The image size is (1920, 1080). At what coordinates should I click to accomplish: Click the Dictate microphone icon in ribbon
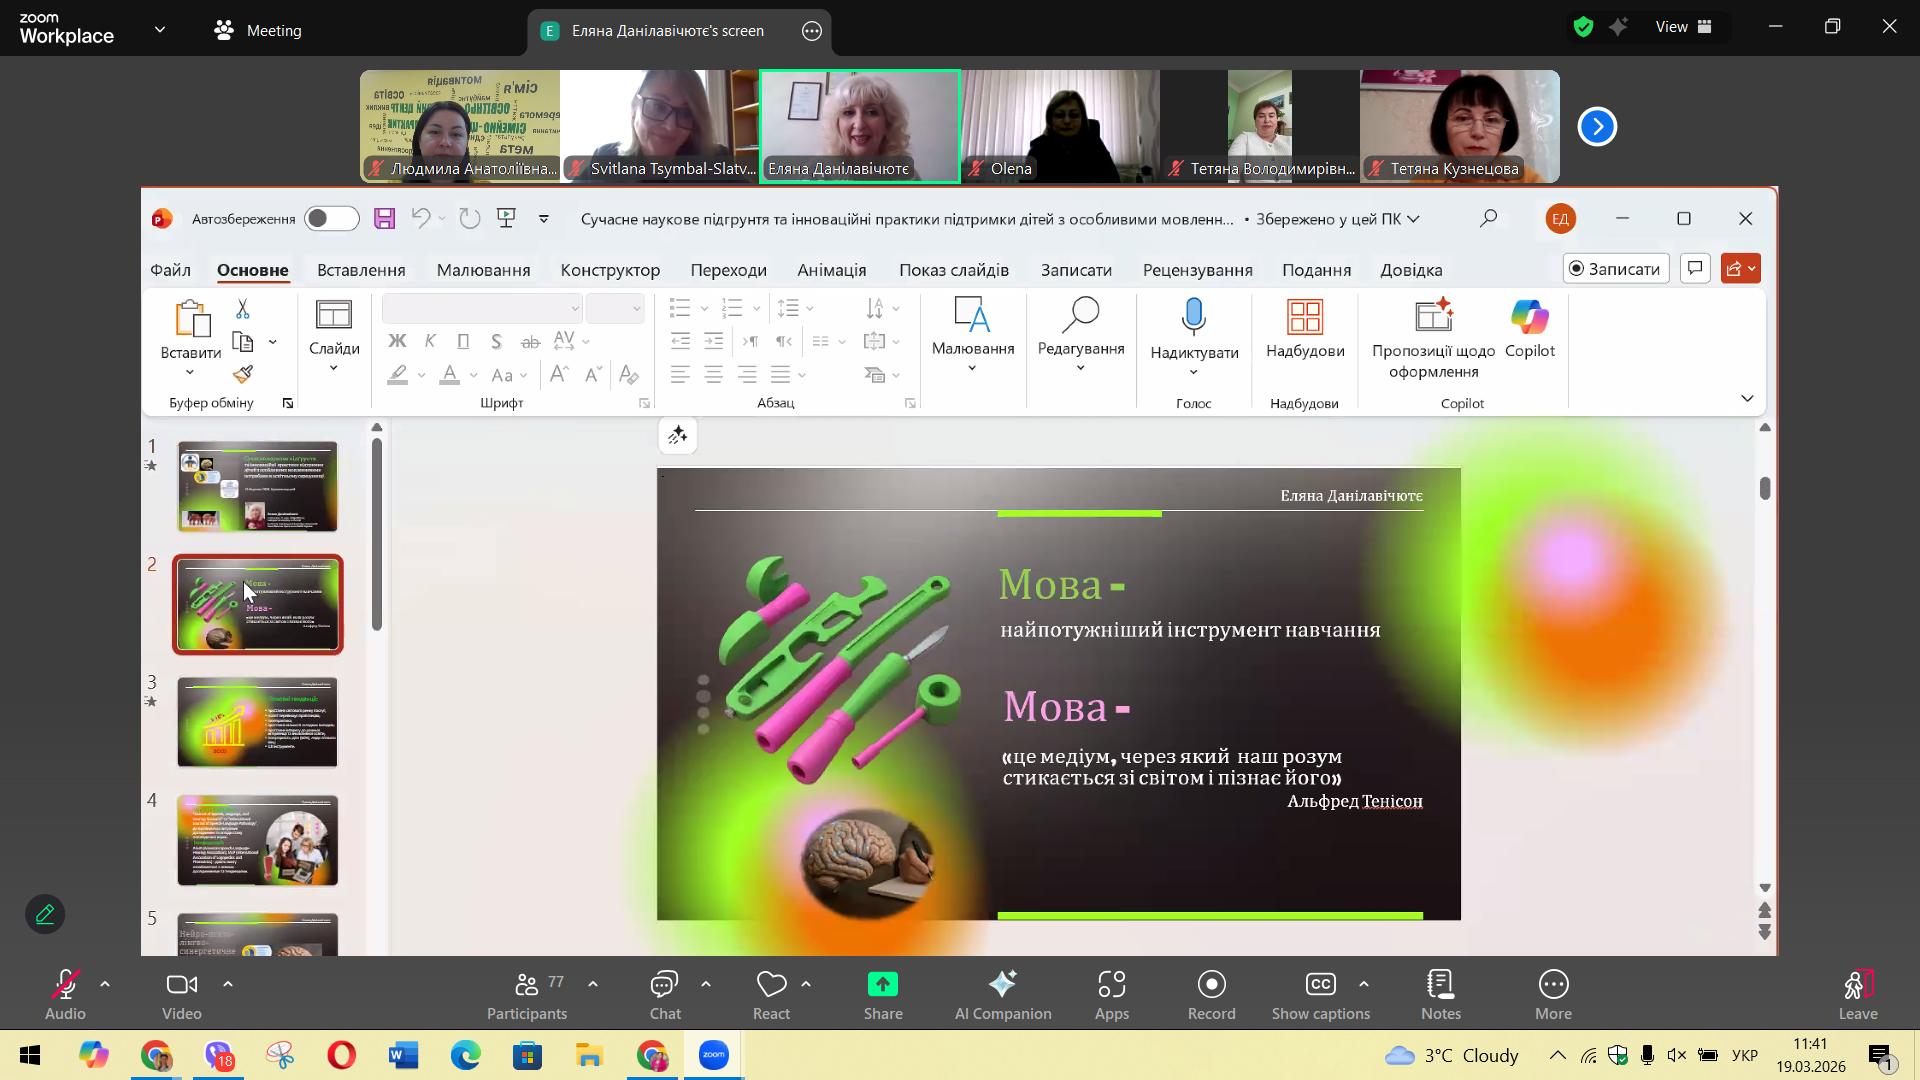point(1193,317)
